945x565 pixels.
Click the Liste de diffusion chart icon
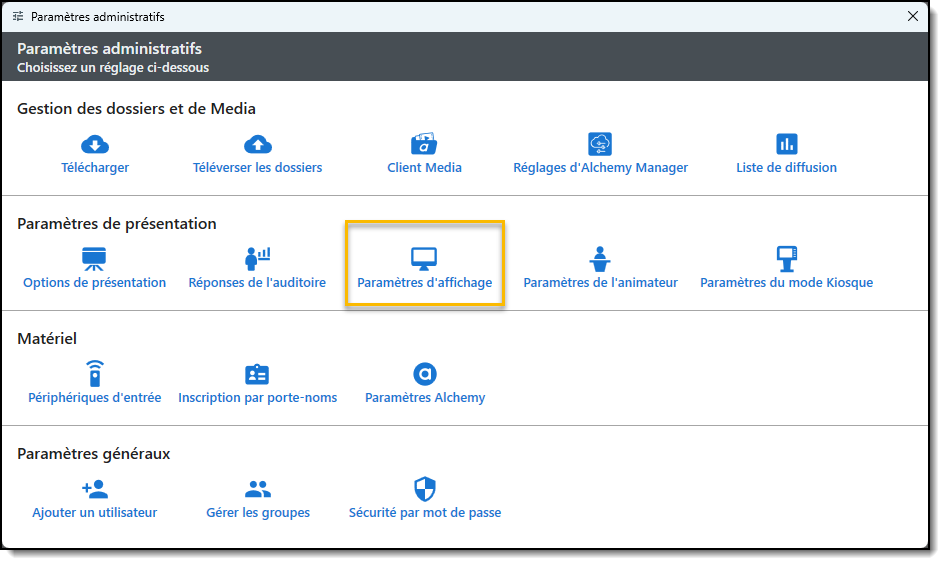(787, 144)
